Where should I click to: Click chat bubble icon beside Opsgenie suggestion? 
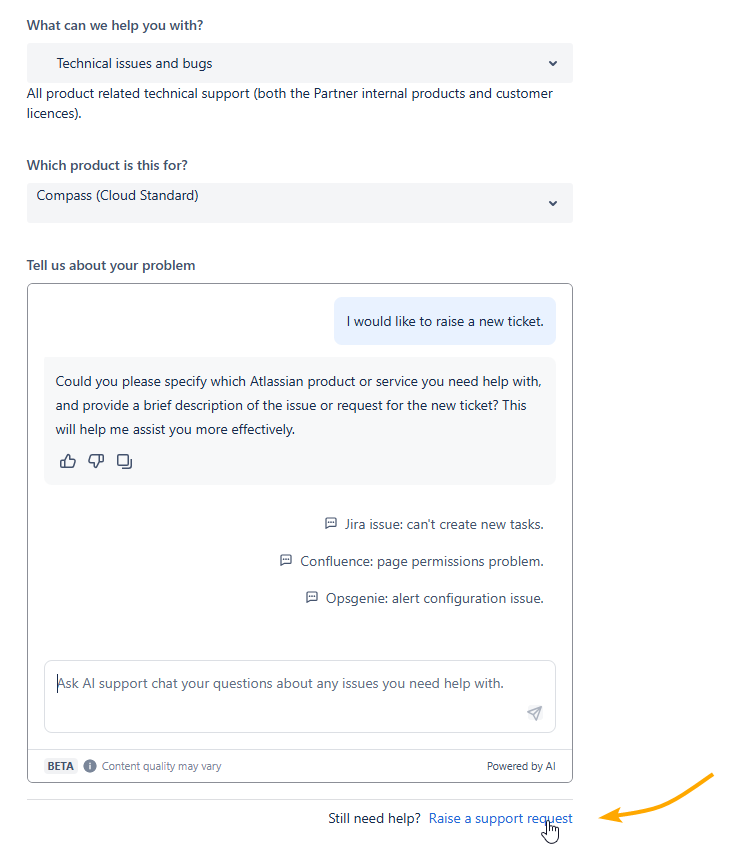tap(312, 598)
